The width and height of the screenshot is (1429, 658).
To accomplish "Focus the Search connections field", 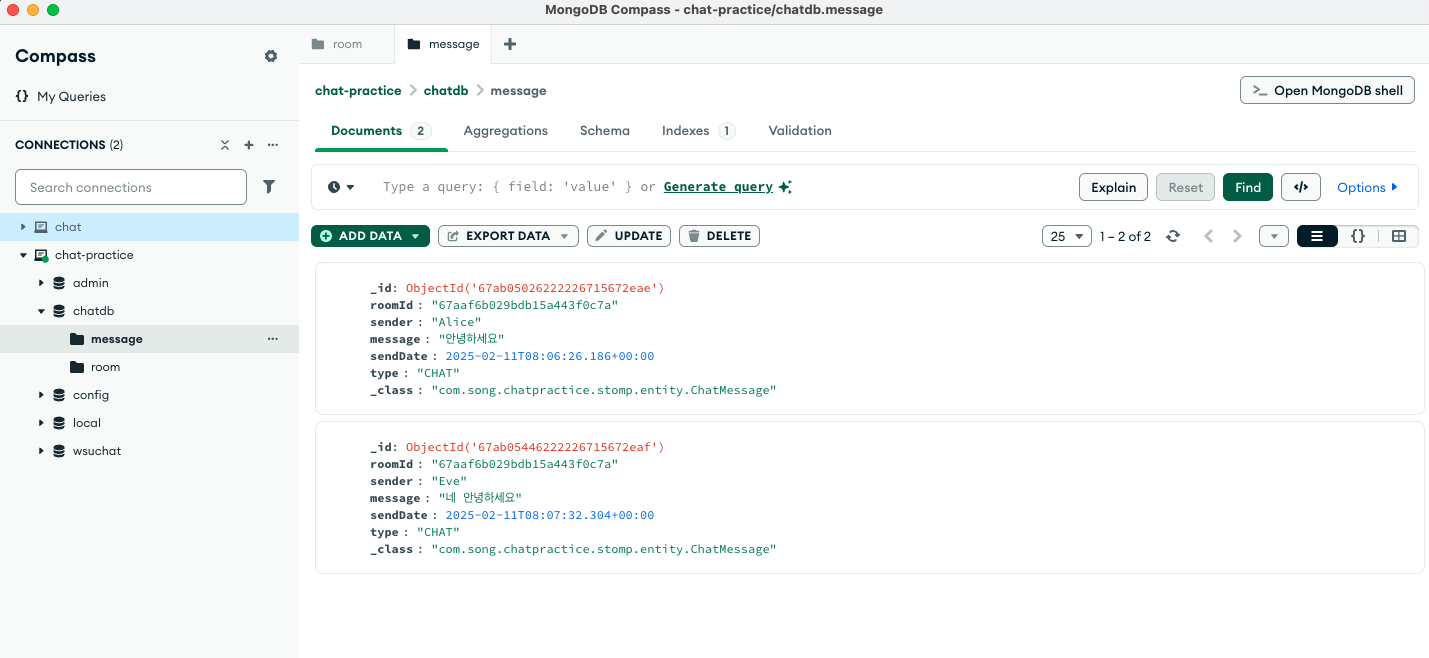I will 131,187.
